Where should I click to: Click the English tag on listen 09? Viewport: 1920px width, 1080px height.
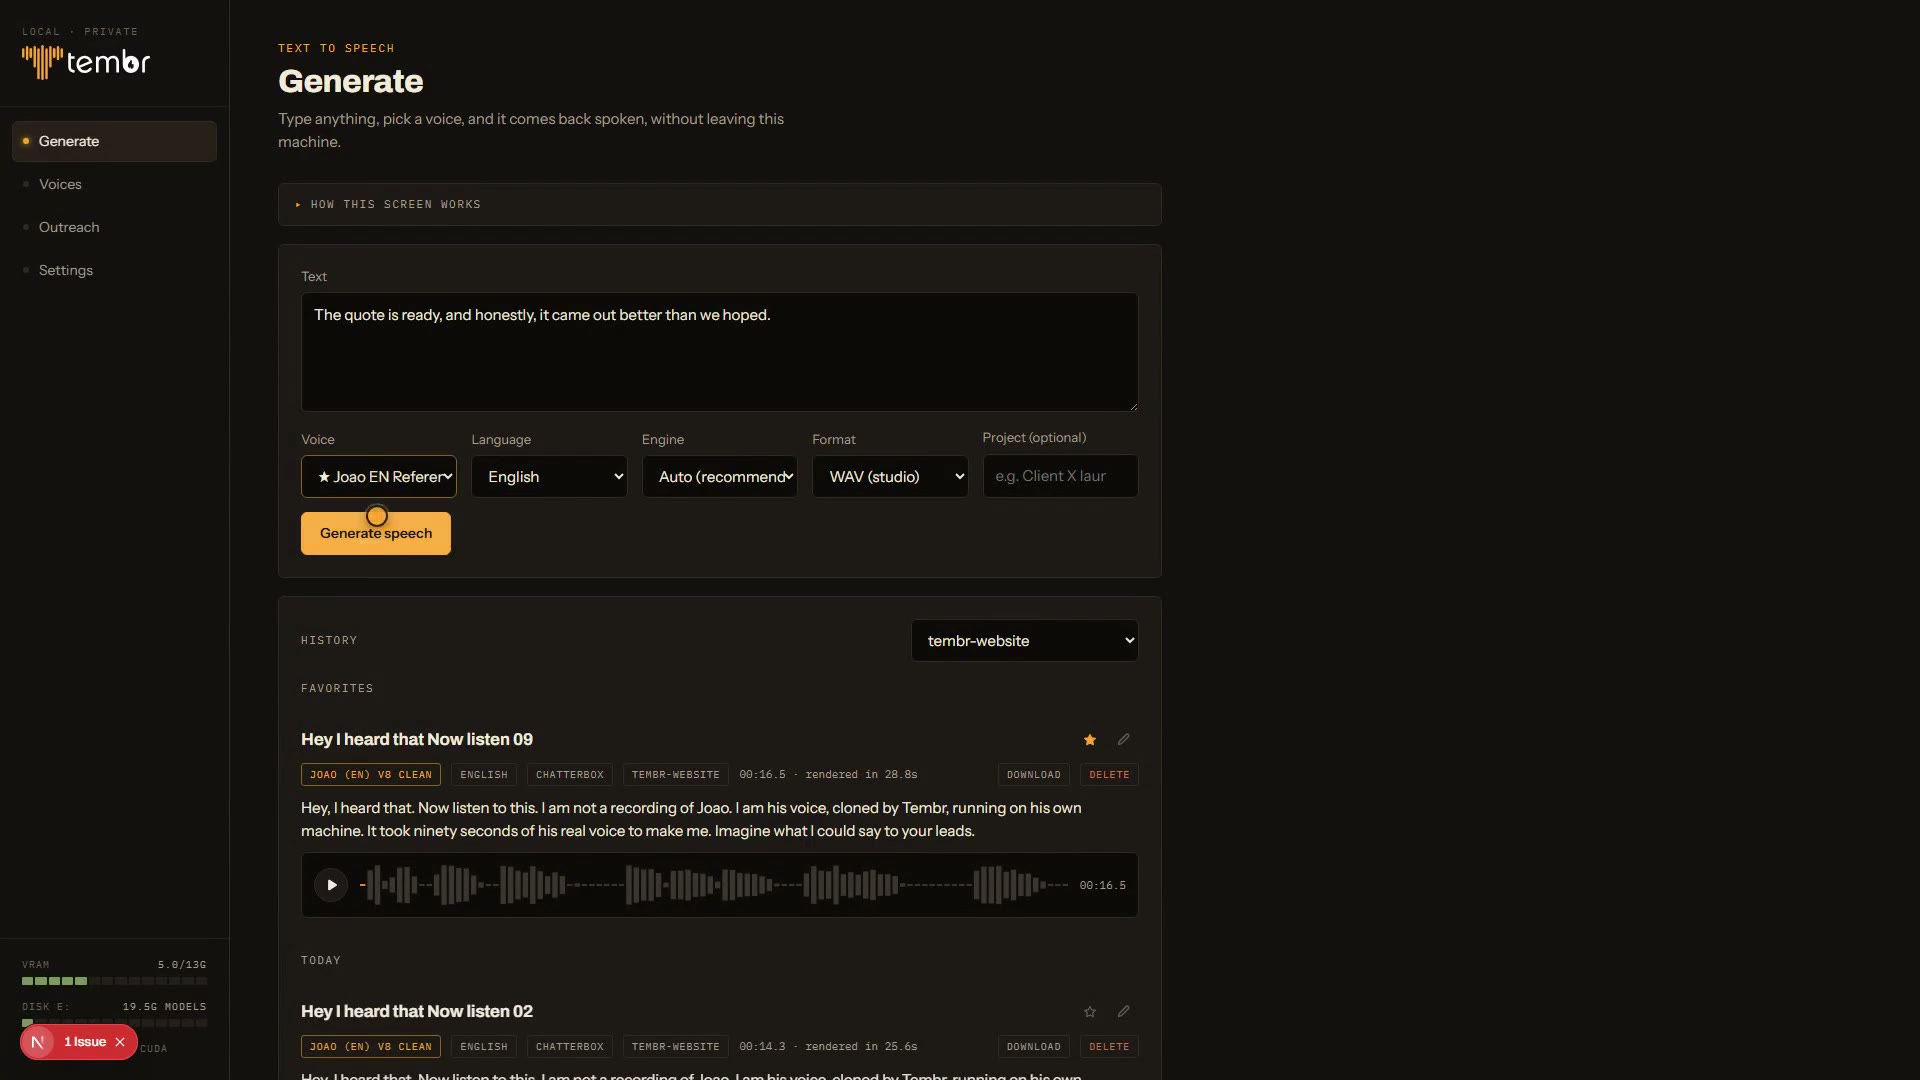coord(484,775)
